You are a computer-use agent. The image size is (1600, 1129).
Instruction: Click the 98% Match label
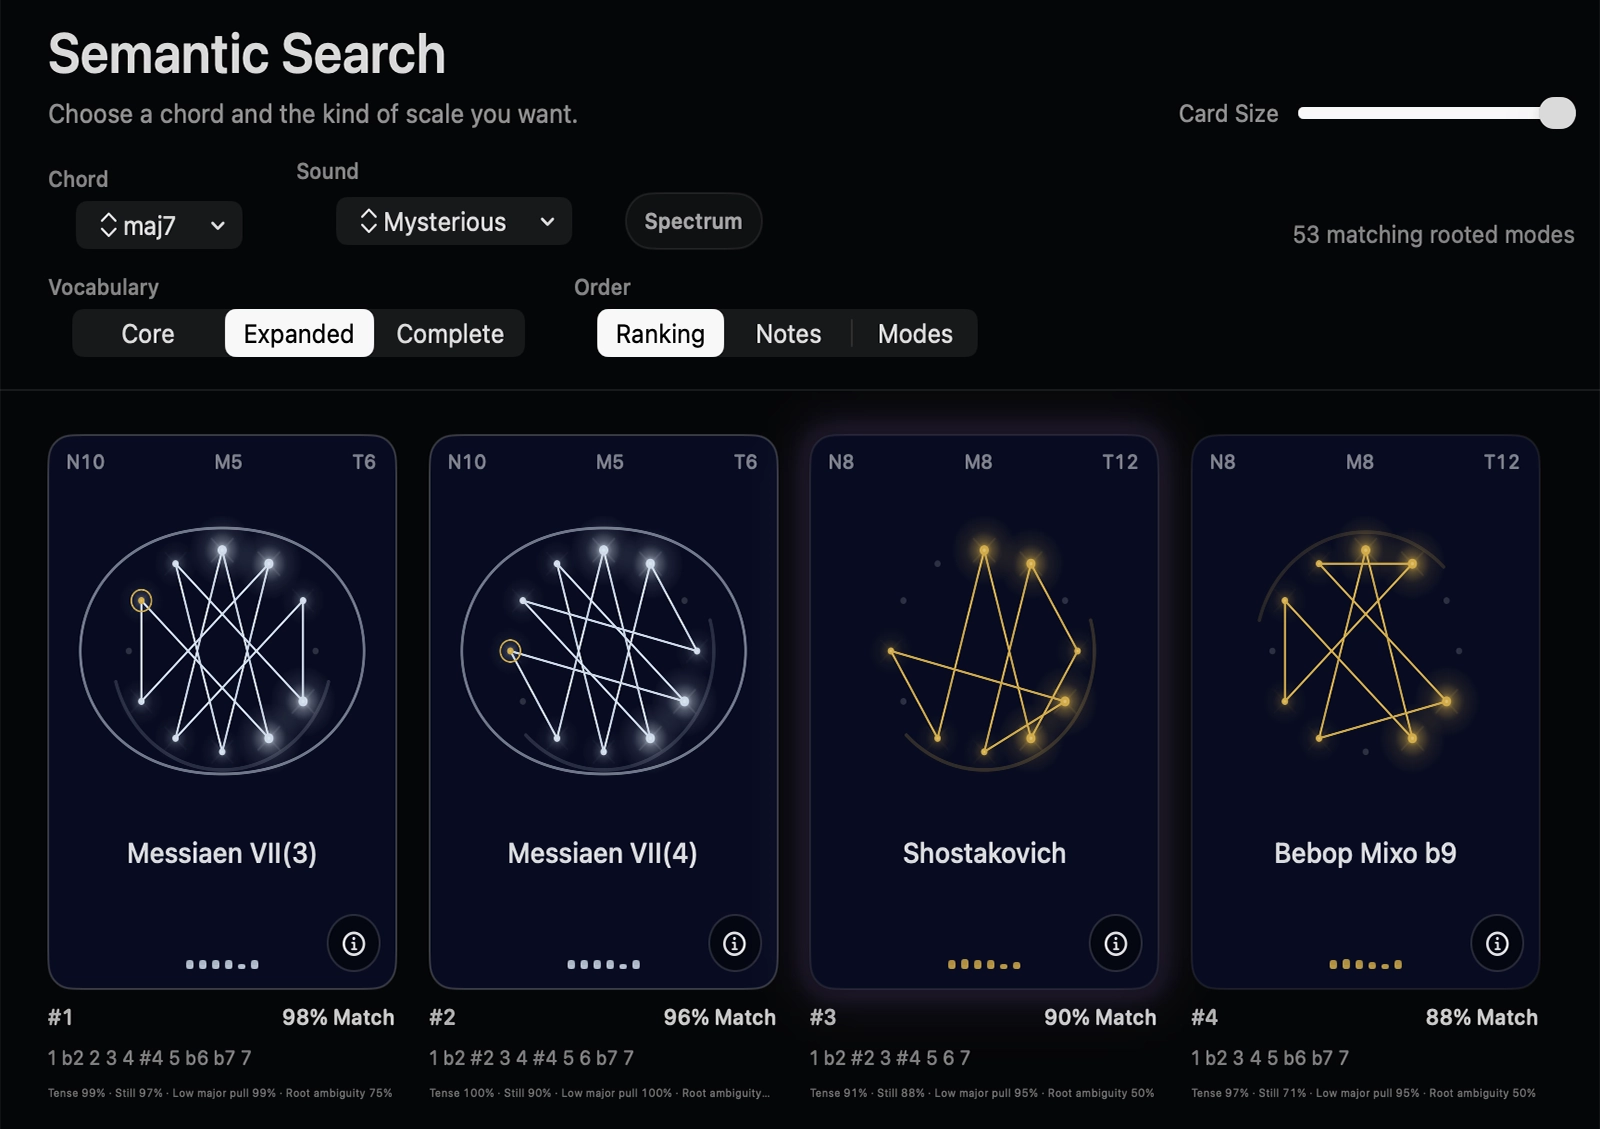pos(338,1017)
